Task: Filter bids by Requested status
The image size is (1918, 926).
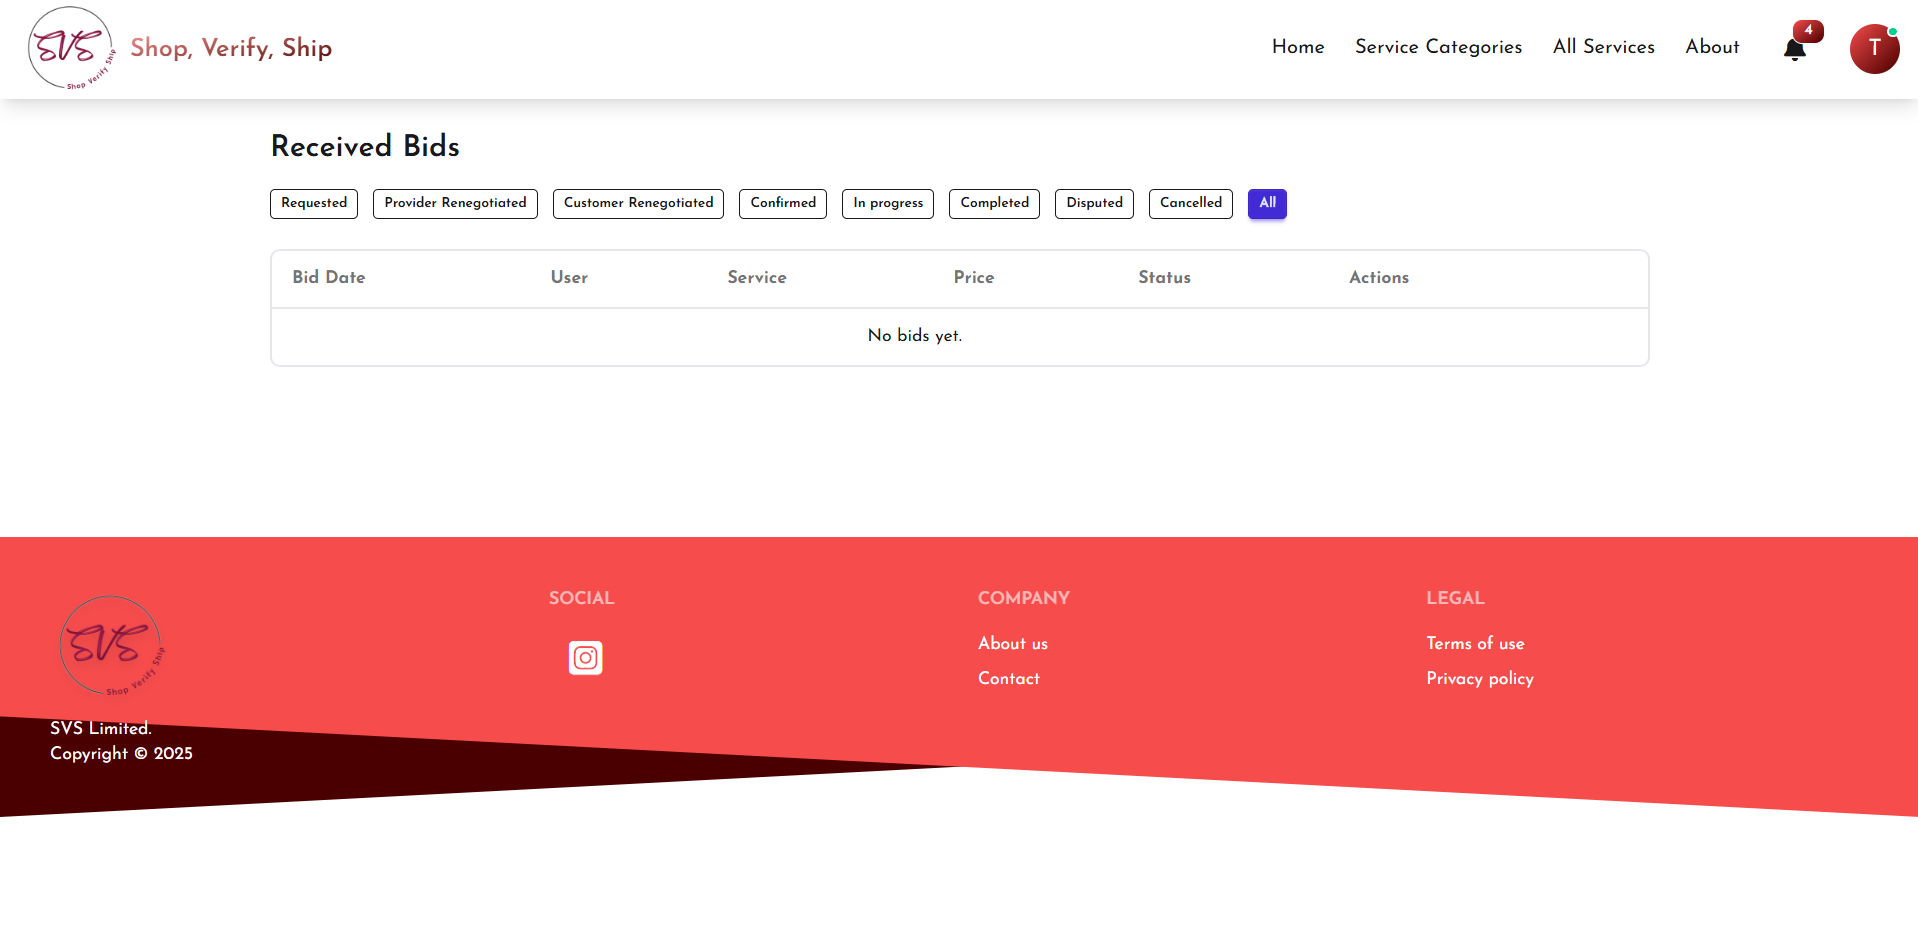Action: [x=314, y=203]
